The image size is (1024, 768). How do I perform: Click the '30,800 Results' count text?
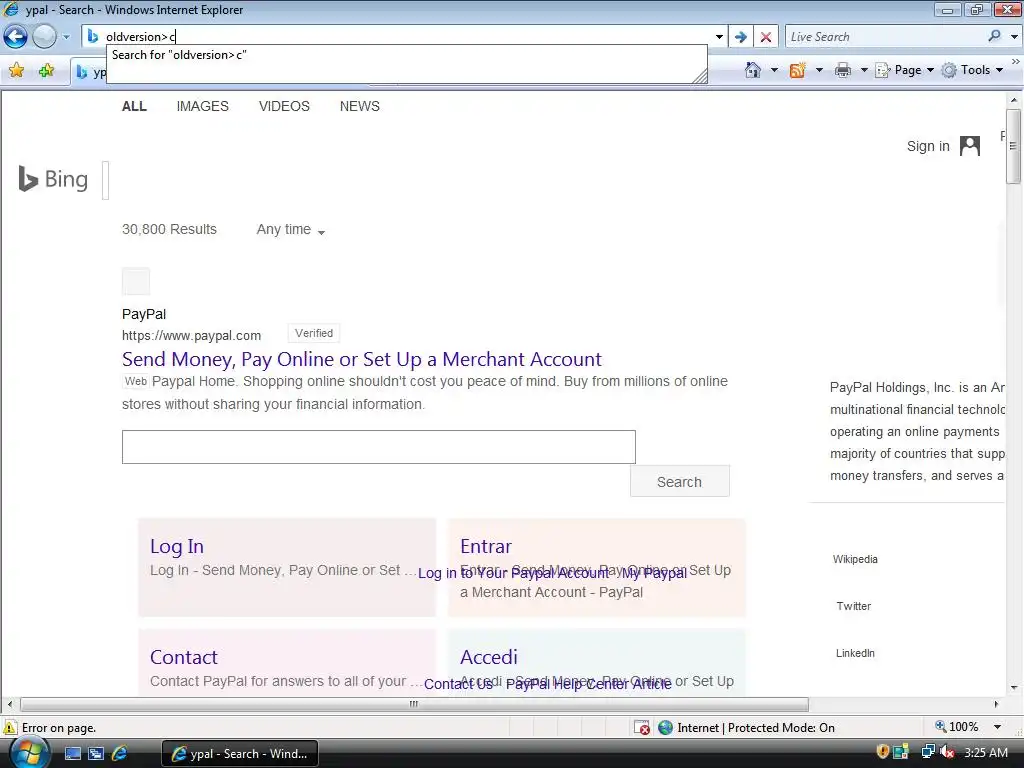click(x=169, y=229)
